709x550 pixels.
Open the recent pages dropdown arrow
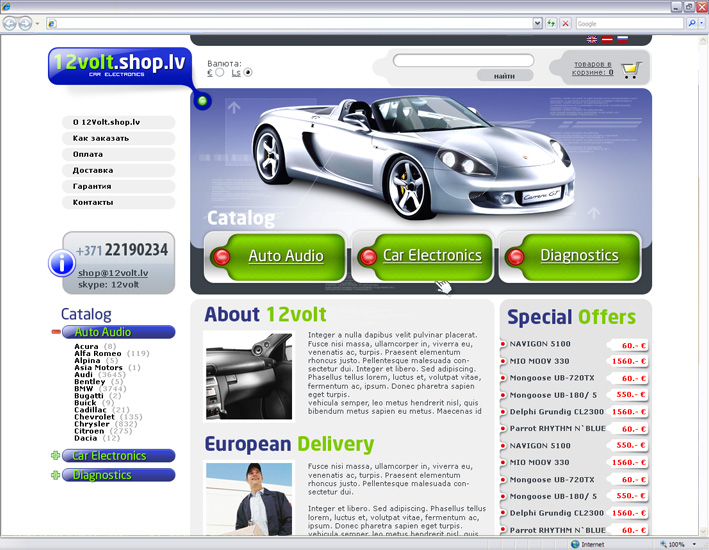click(x=37, y=24)
